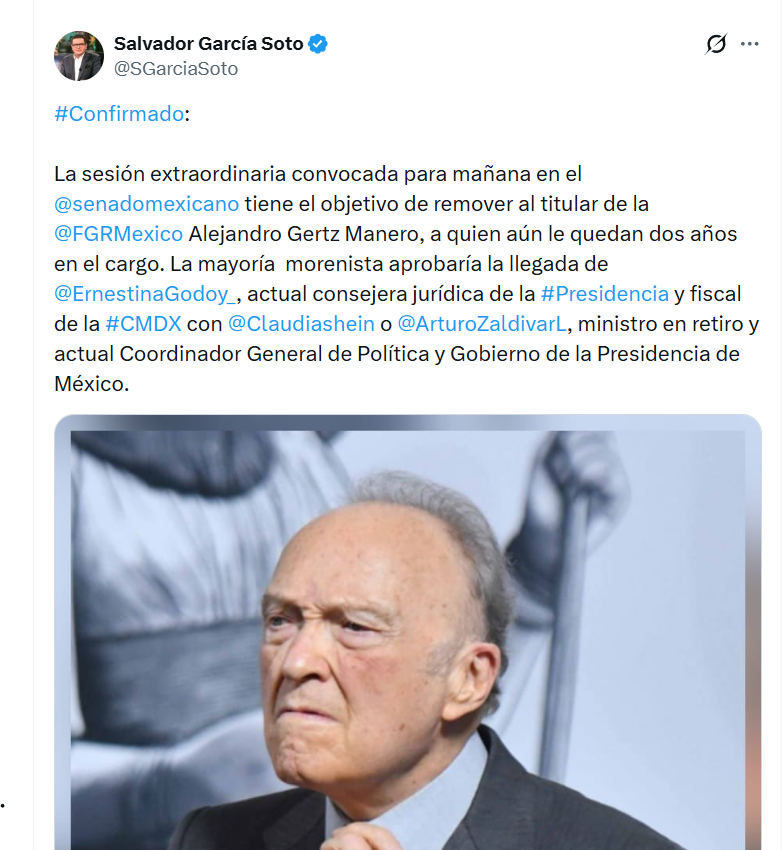This screenshot has height=850, width=782.
Task: Click the closing word 'México.' in the tweet
Action: point(92,384)
